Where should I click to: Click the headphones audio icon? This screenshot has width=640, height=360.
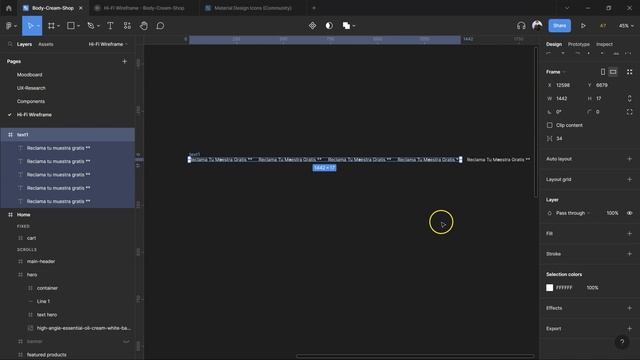coord(521,26)
